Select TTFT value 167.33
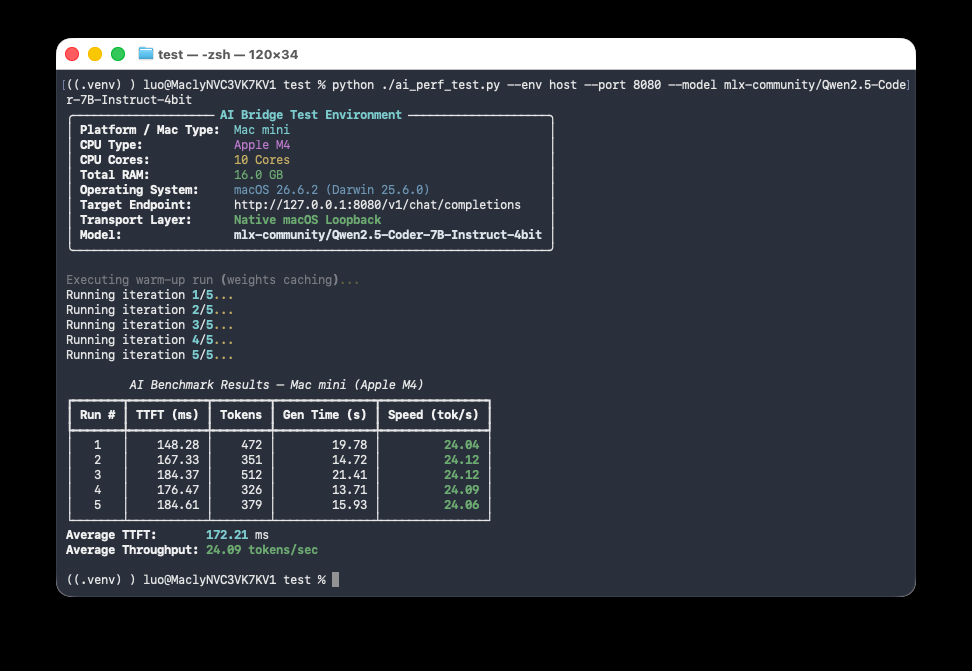 pos(178,460)
